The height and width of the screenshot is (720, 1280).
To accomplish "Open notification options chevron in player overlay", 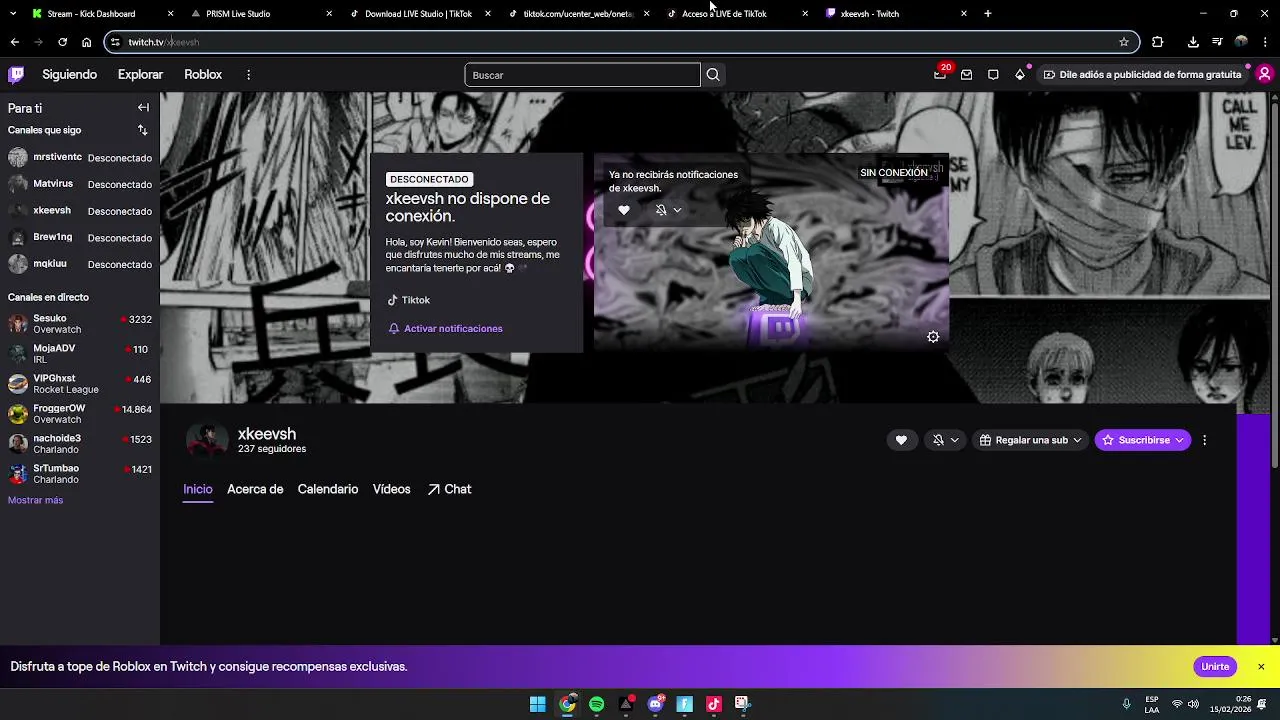I will click(x=677, y=210).
